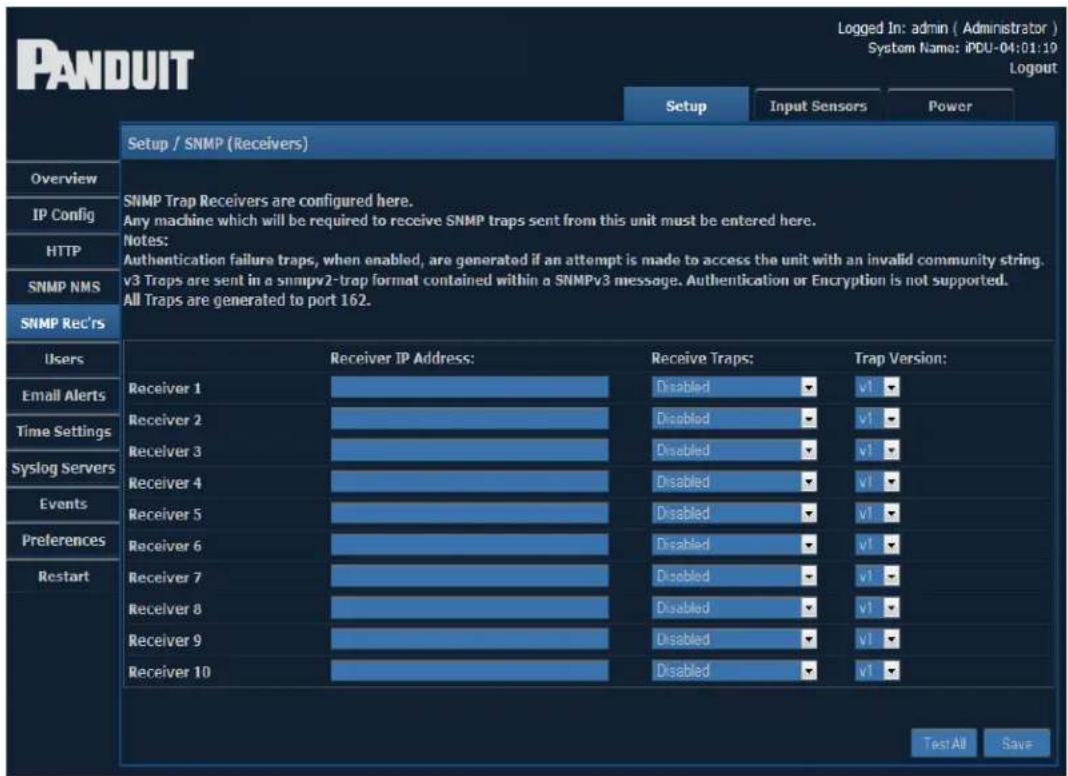This screenshot has width=1068, height=776.
Task: Click the 'Receive Traps:' column header
Action: (702, 358)
